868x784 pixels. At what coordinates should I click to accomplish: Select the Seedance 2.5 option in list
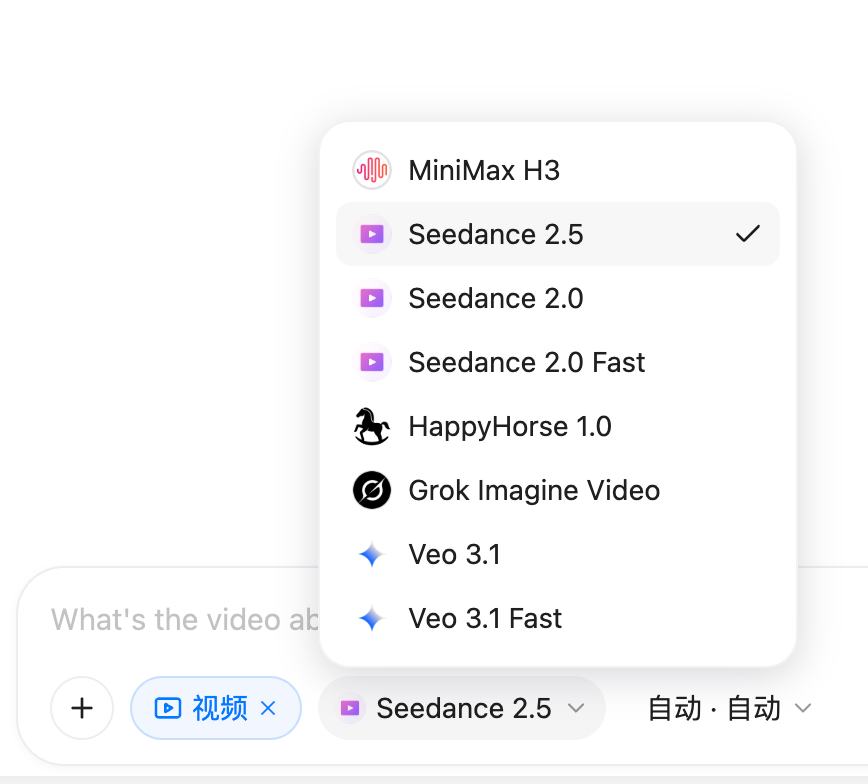(558, 234)
